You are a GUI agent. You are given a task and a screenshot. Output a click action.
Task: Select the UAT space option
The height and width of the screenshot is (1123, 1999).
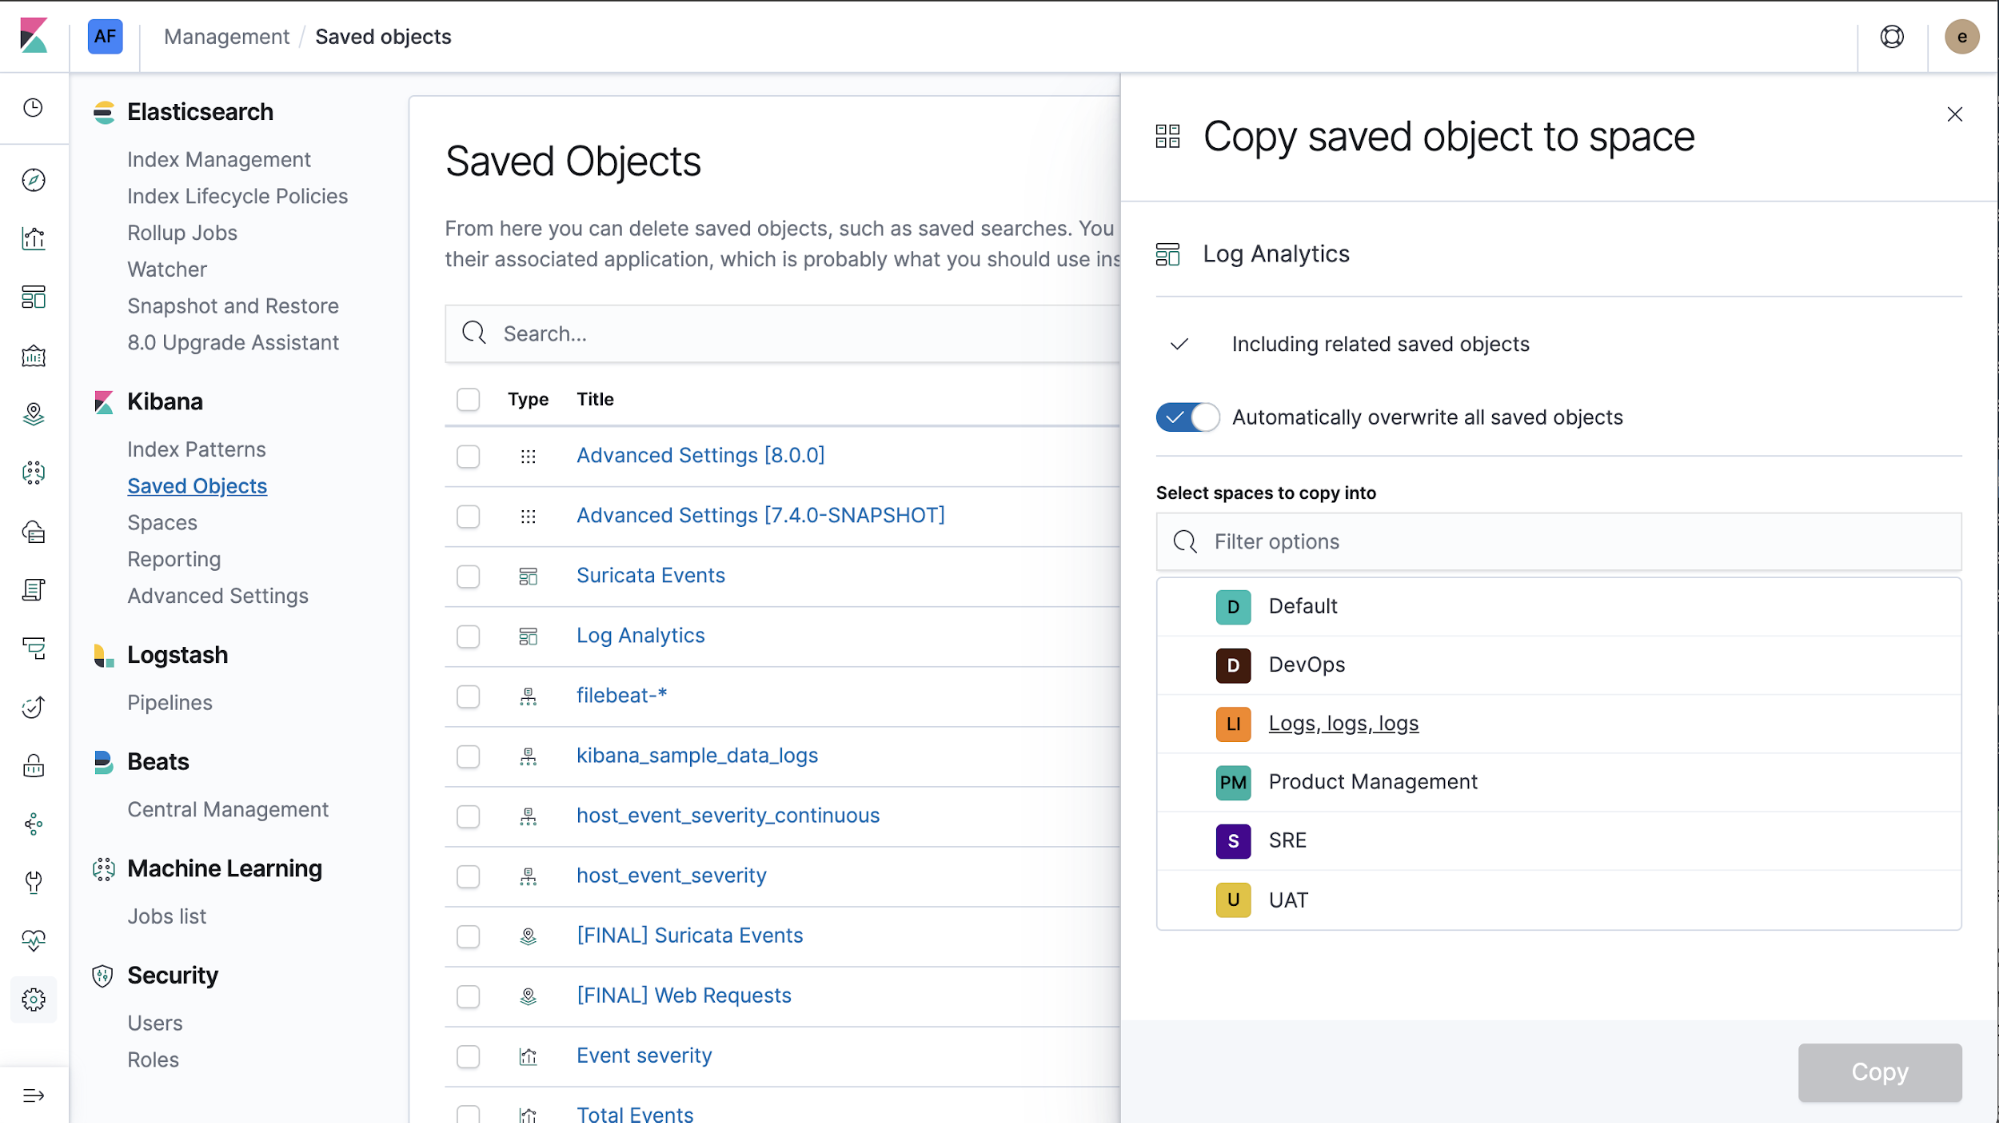pos(1558,900)
